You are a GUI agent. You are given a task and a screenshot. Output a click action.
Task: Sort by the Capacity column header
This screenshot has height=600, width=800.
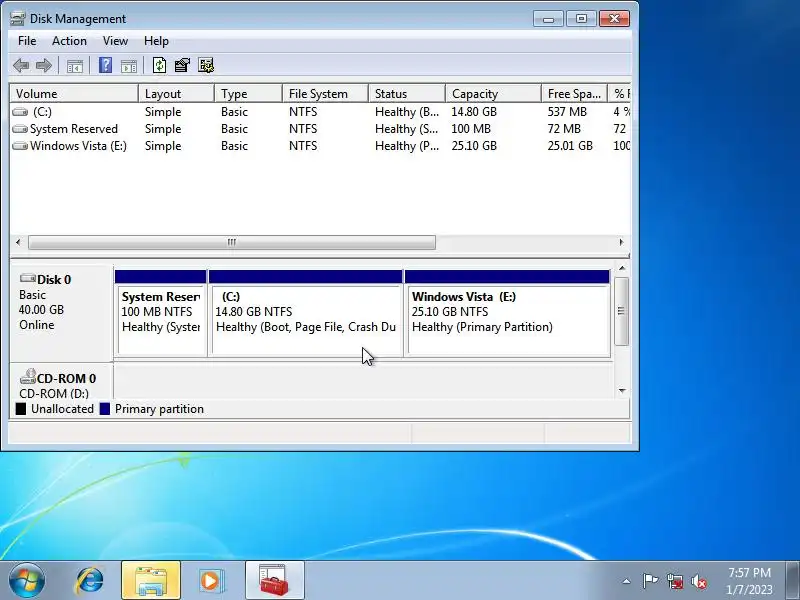pos(493,94)
